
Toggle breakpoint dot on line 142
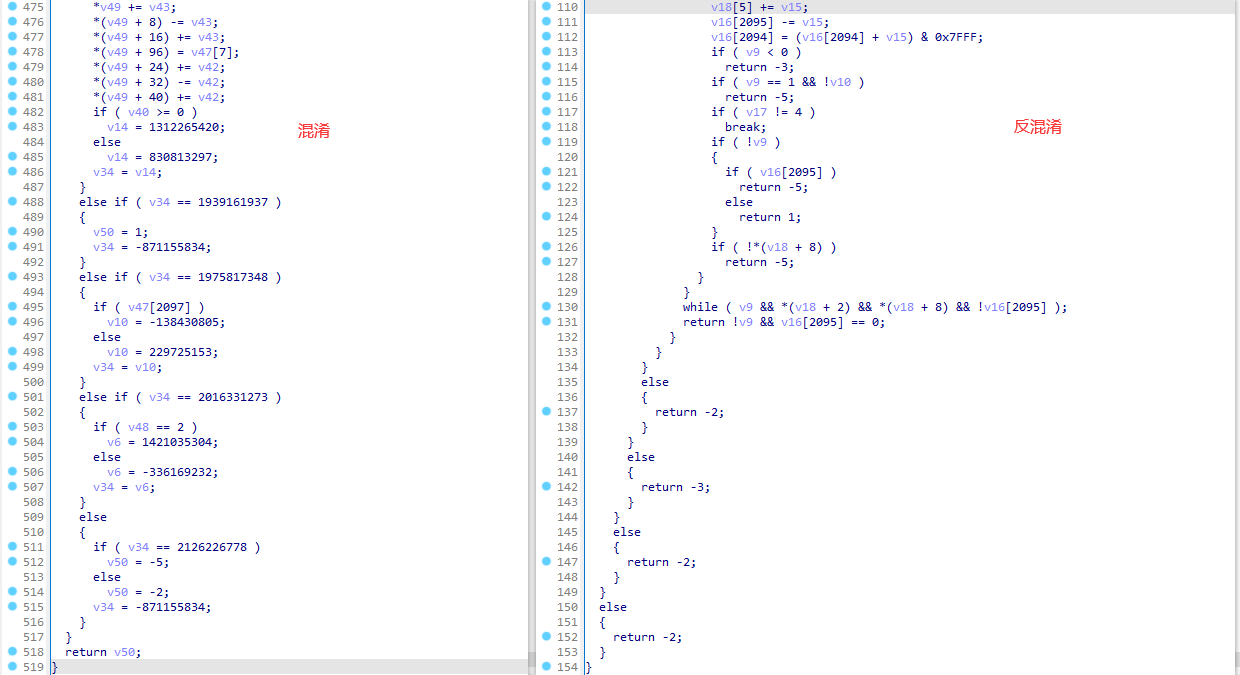point(546,487)
